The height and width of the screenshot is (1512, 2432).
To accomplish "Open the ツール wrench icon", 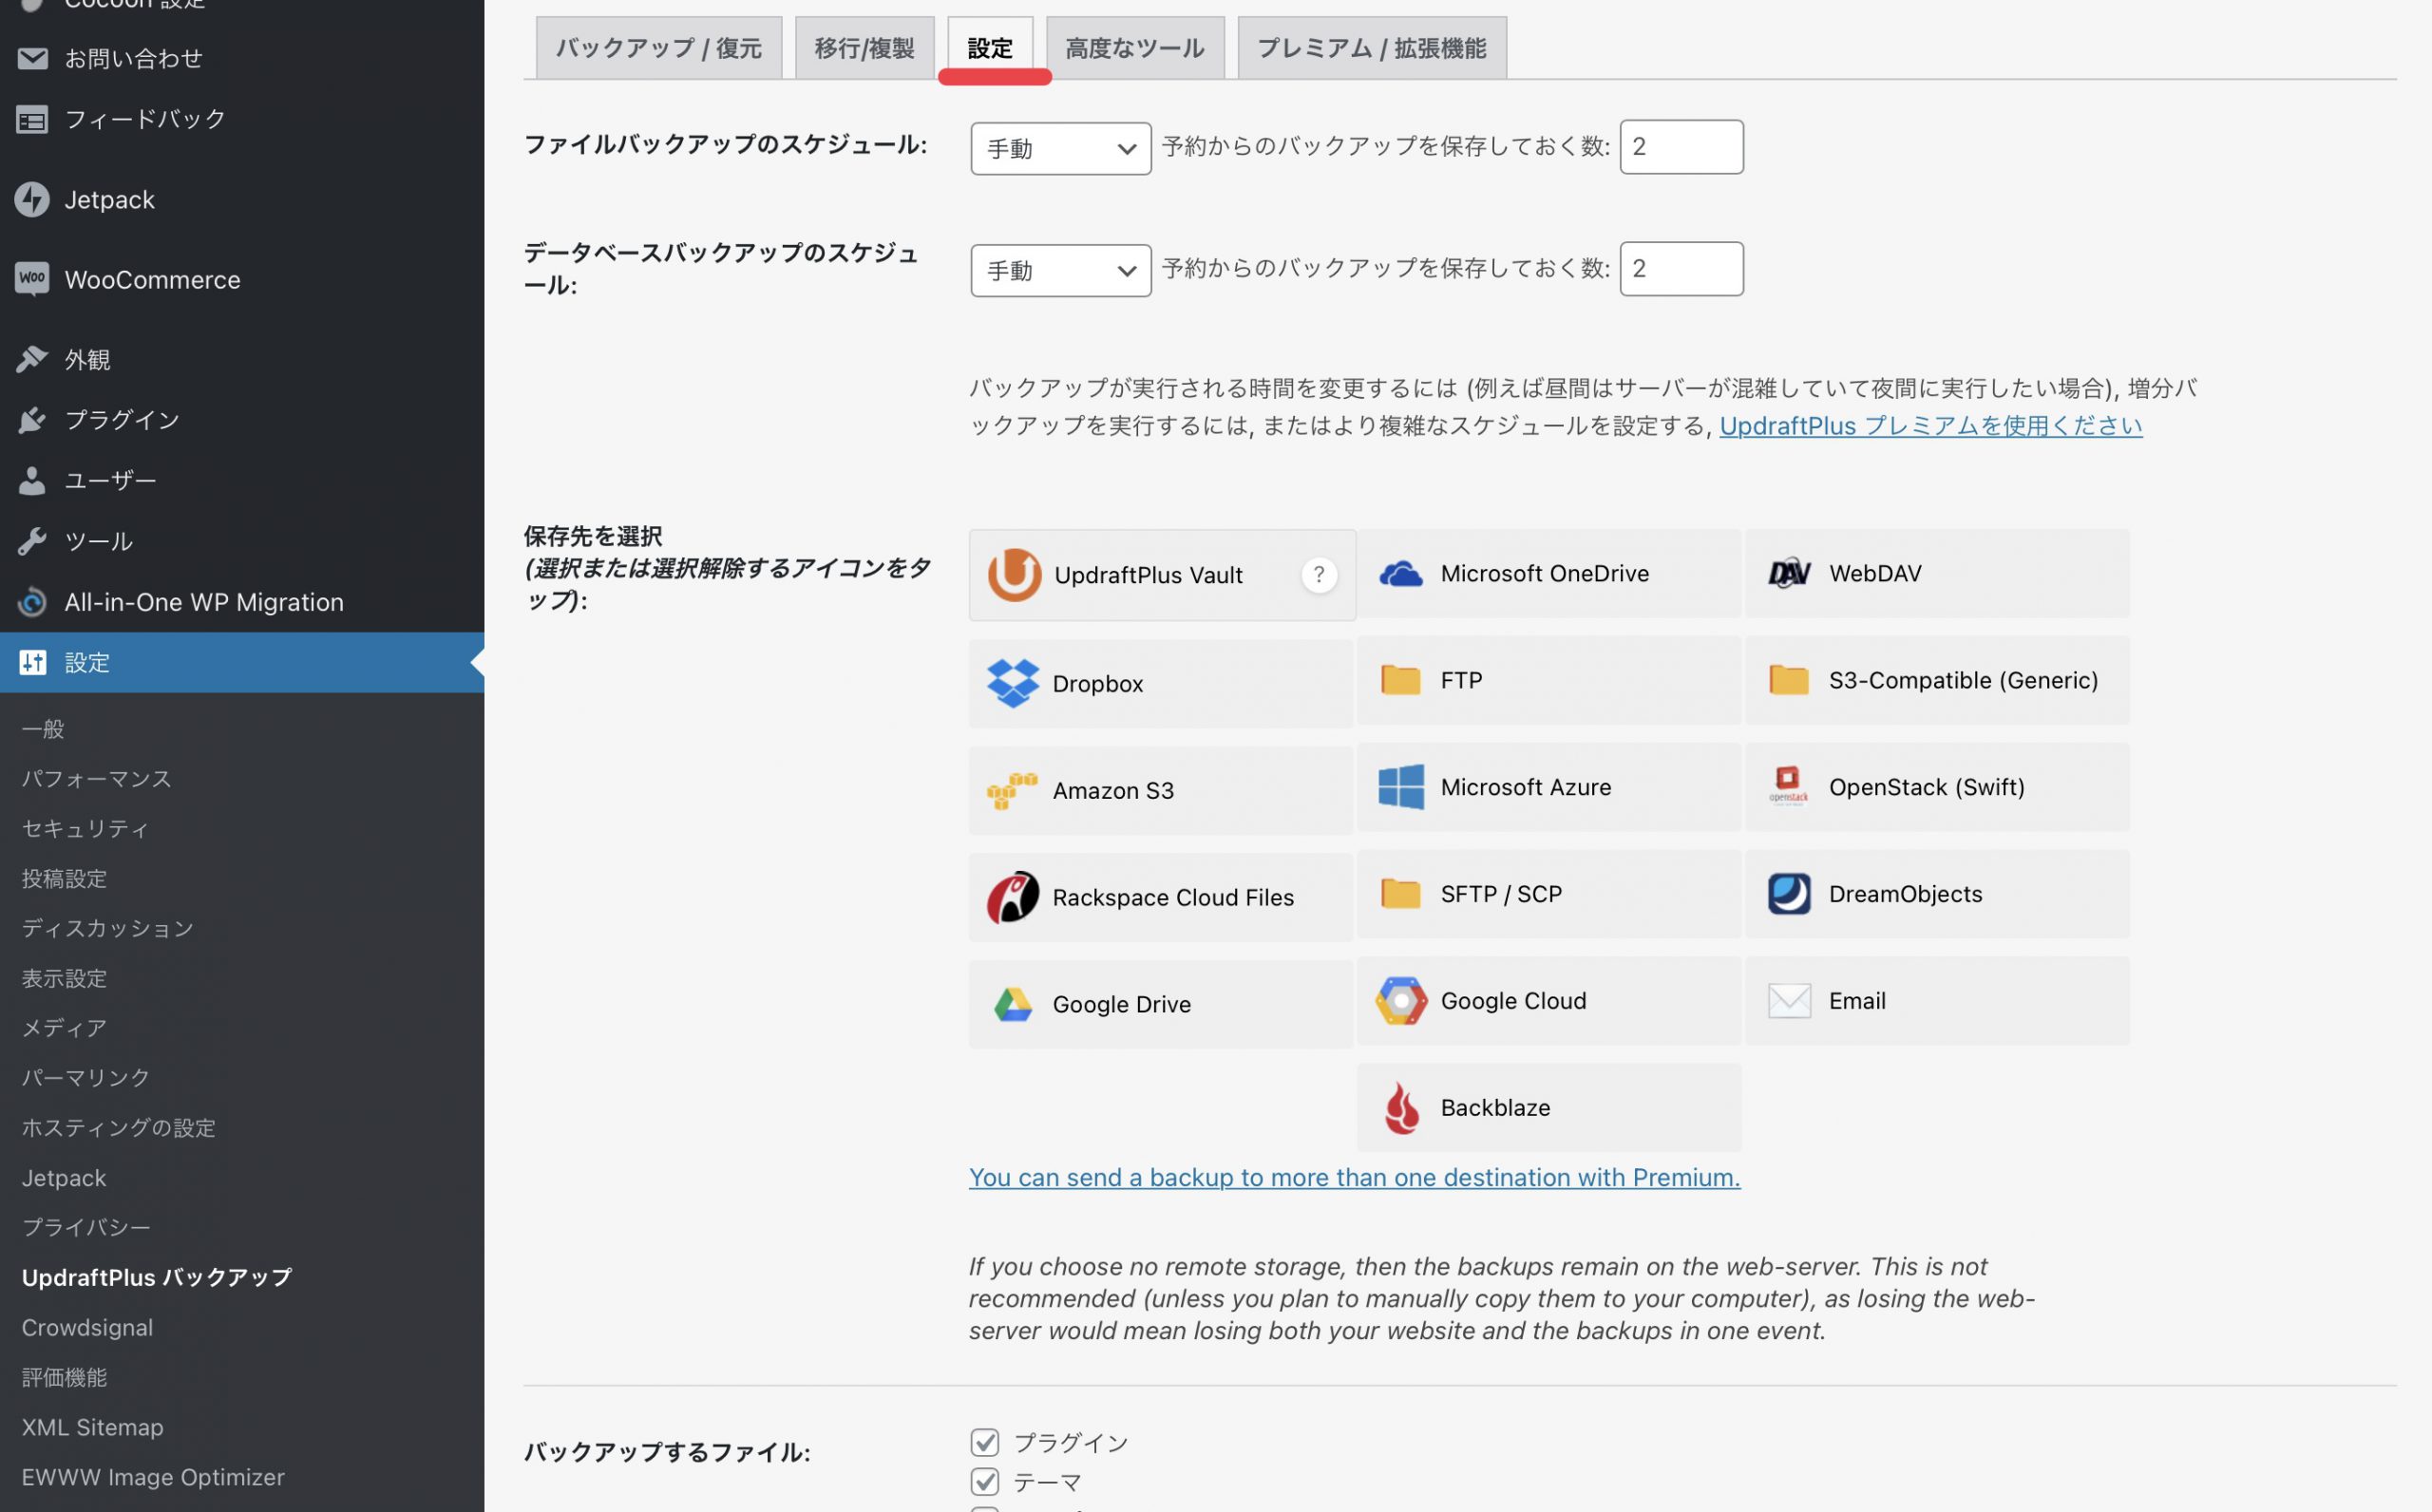I will (x=32, y=541).
